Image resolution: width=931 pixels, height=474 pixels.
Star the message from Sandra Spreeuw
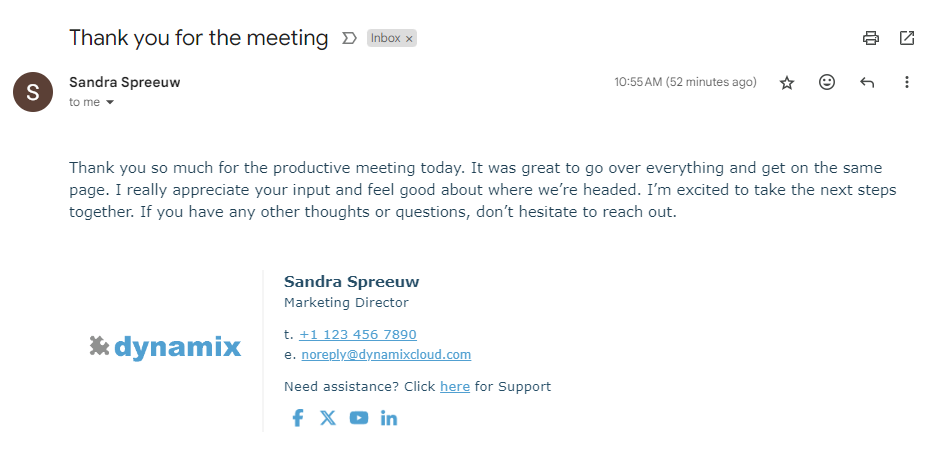(787, 83)
